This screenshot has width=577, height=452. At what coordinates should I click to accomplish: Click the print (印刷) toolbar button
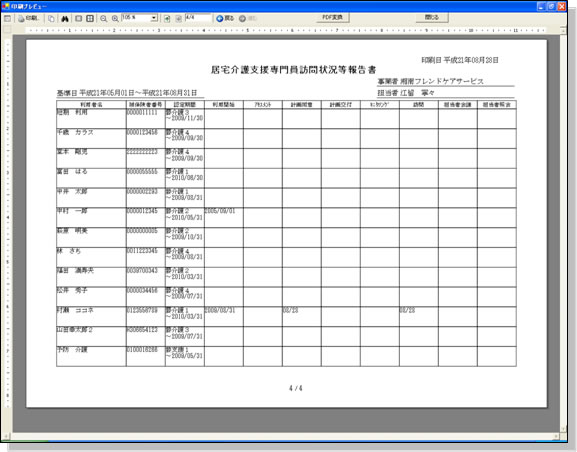click(29, 18)
